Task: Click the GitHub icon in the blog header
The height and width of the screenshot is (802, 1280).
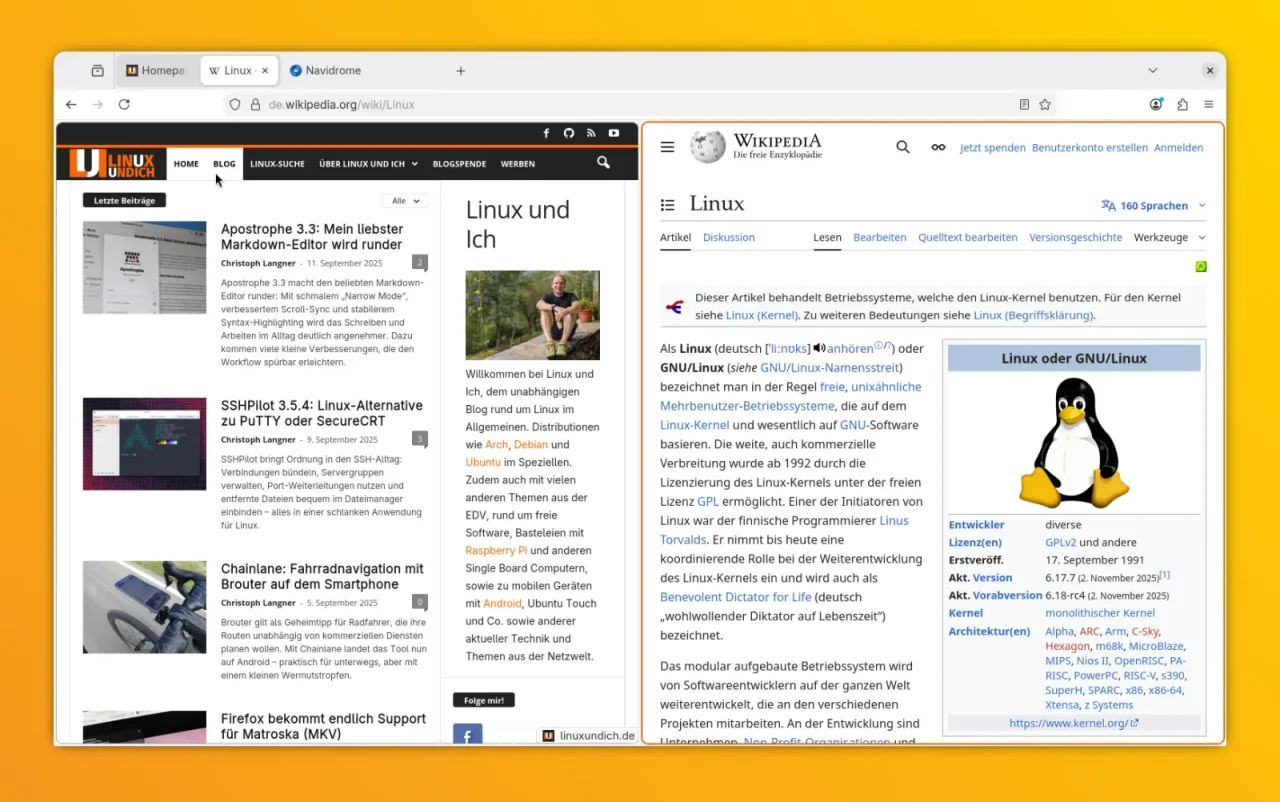Action: click(570, 133)
